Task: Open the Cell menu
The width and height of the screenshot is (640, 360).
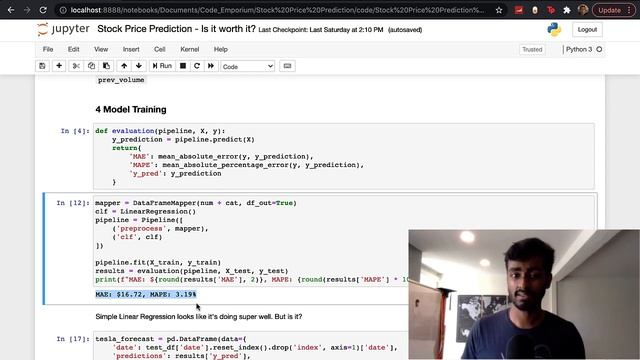Action: 160,49
